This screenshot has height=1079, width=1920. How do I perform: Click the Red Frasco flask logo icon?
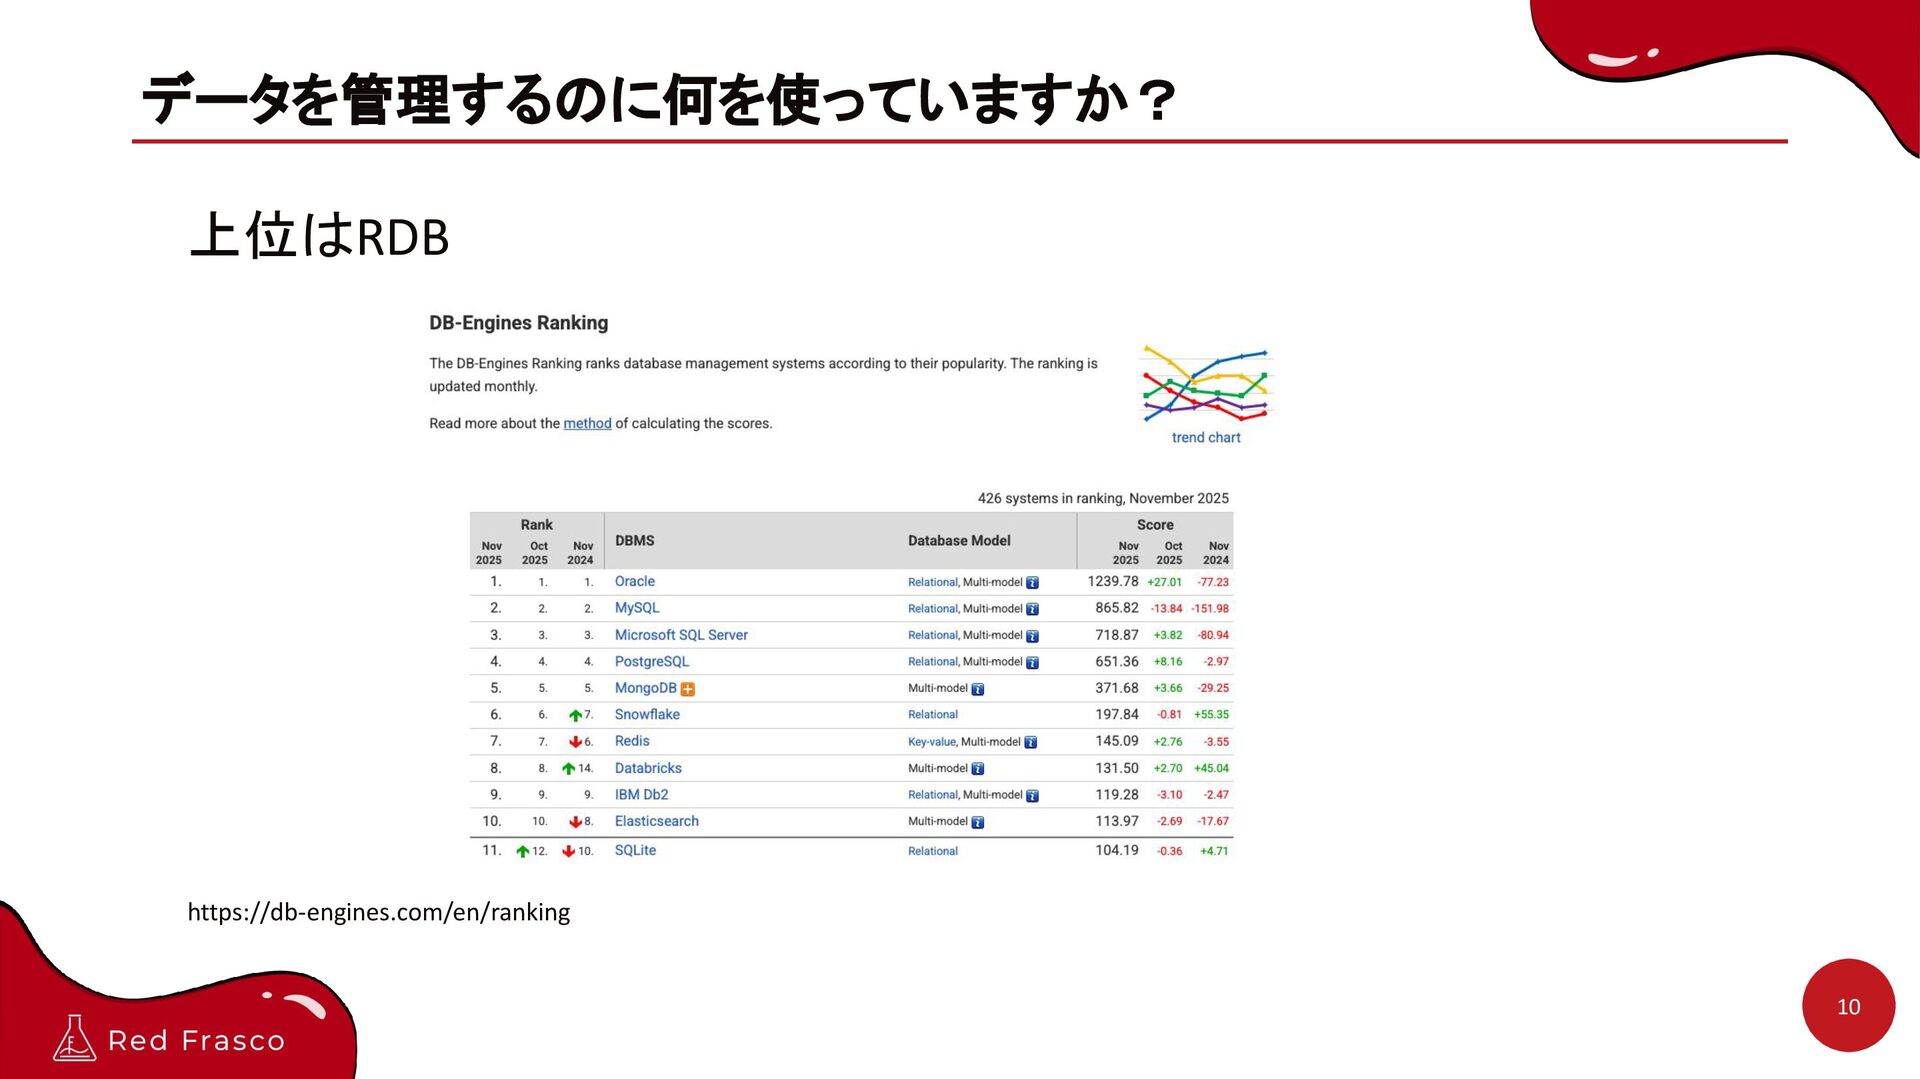click(x=74, y=1038)
